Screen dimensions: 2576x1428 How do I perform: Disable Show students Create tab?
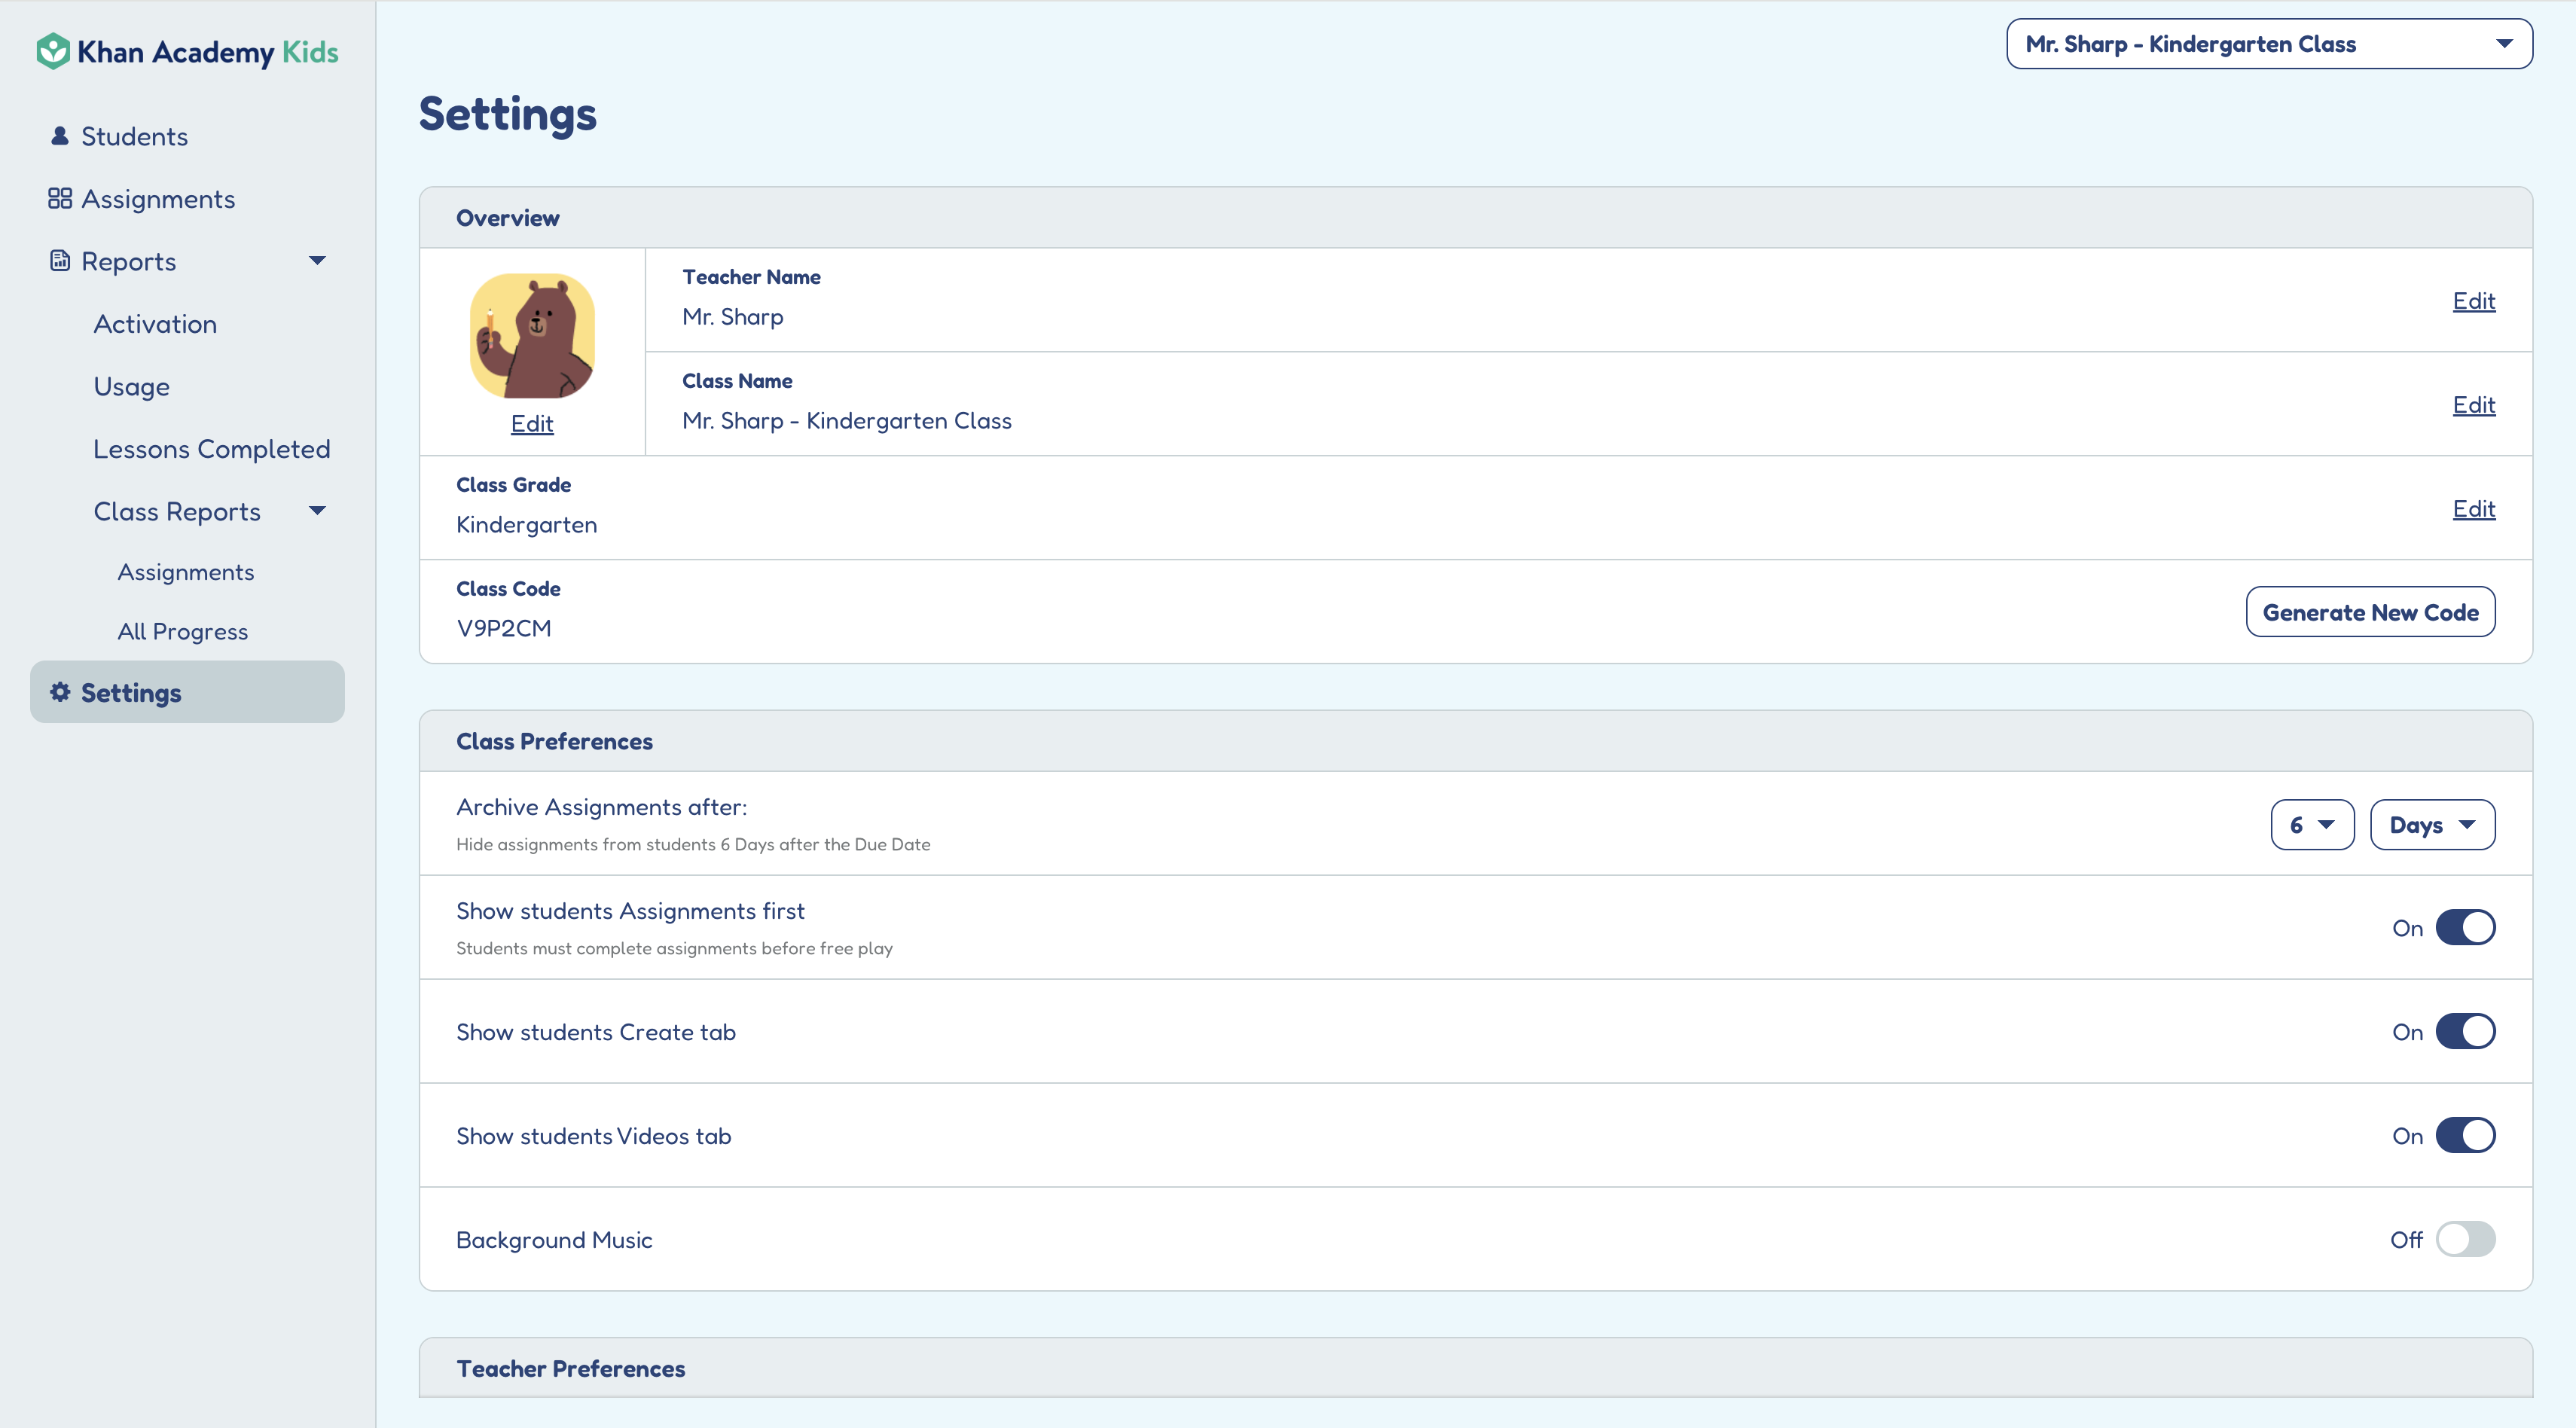(x=2467, y=1031)
